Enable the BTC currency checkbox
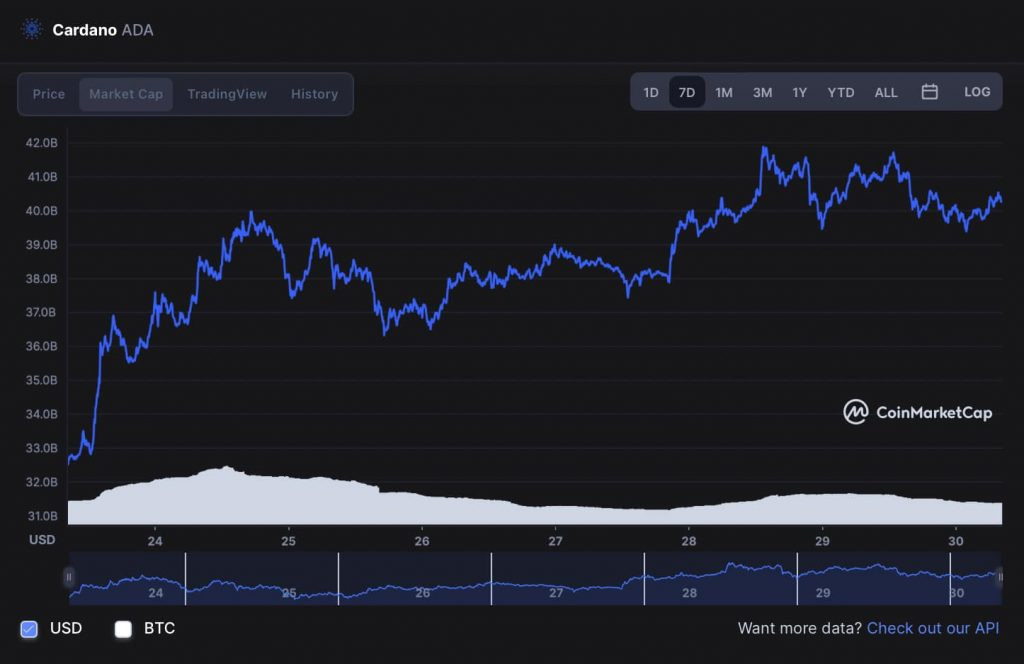Viewport: 1024px width, 664px height. pos(123,629)
